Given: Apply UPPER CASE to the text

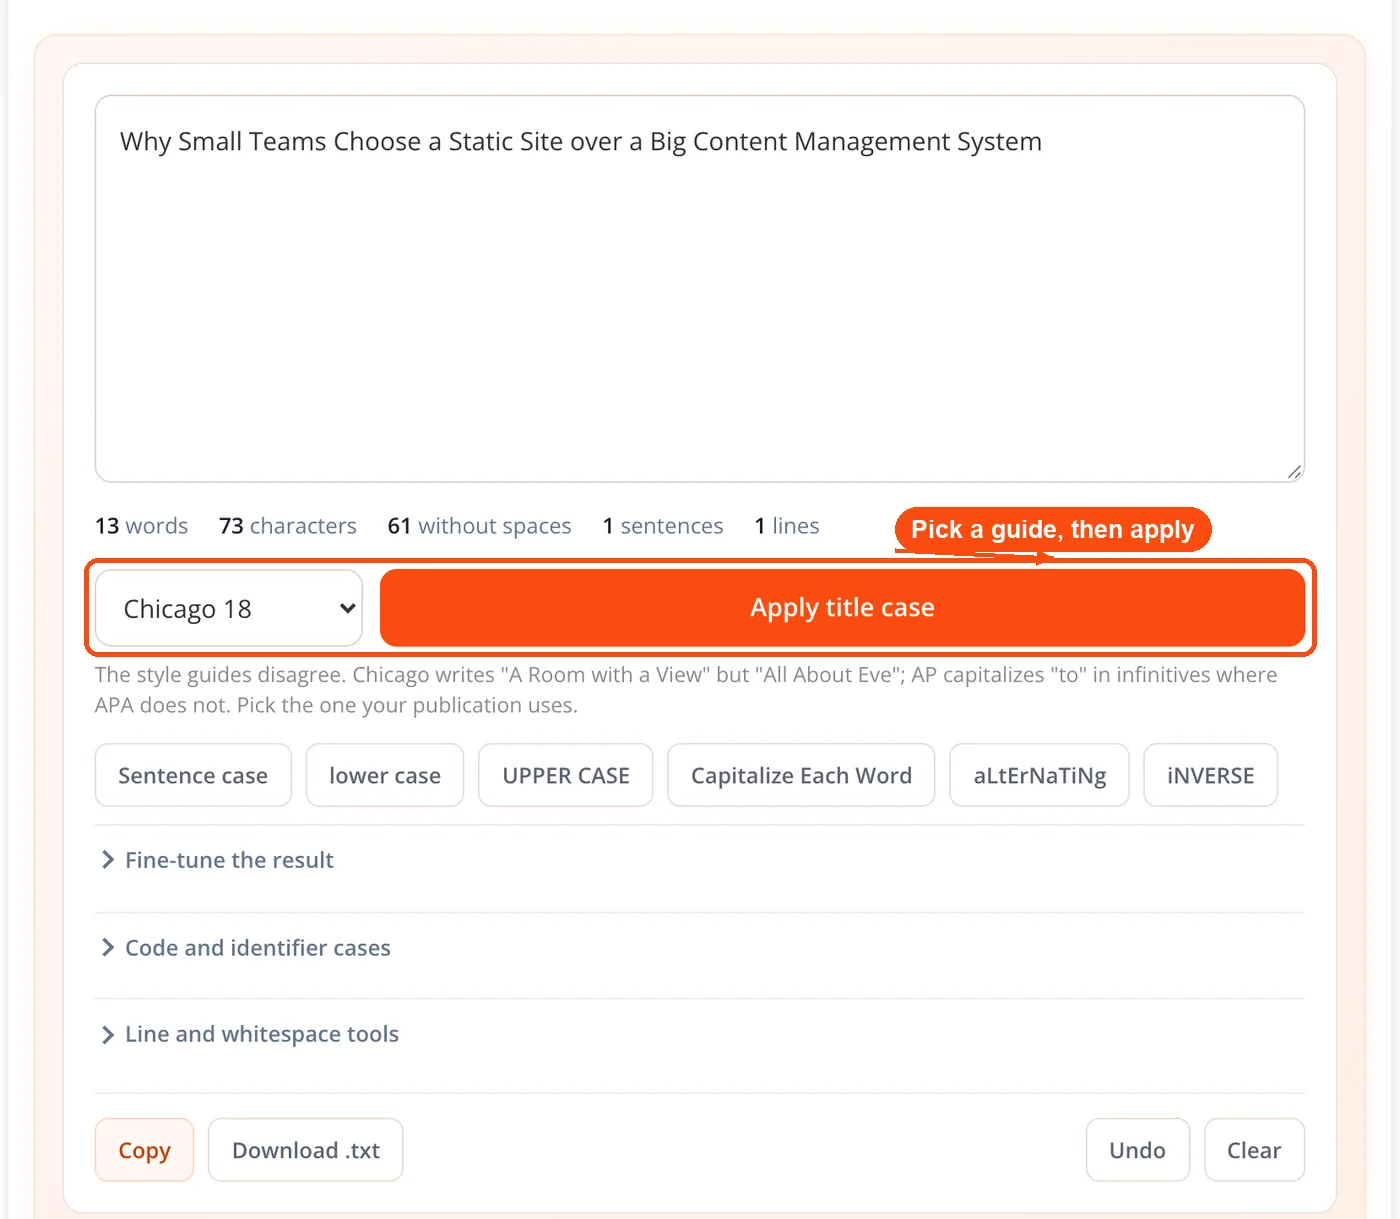Looking at the screenshot, I should click(x=566, y=775).
